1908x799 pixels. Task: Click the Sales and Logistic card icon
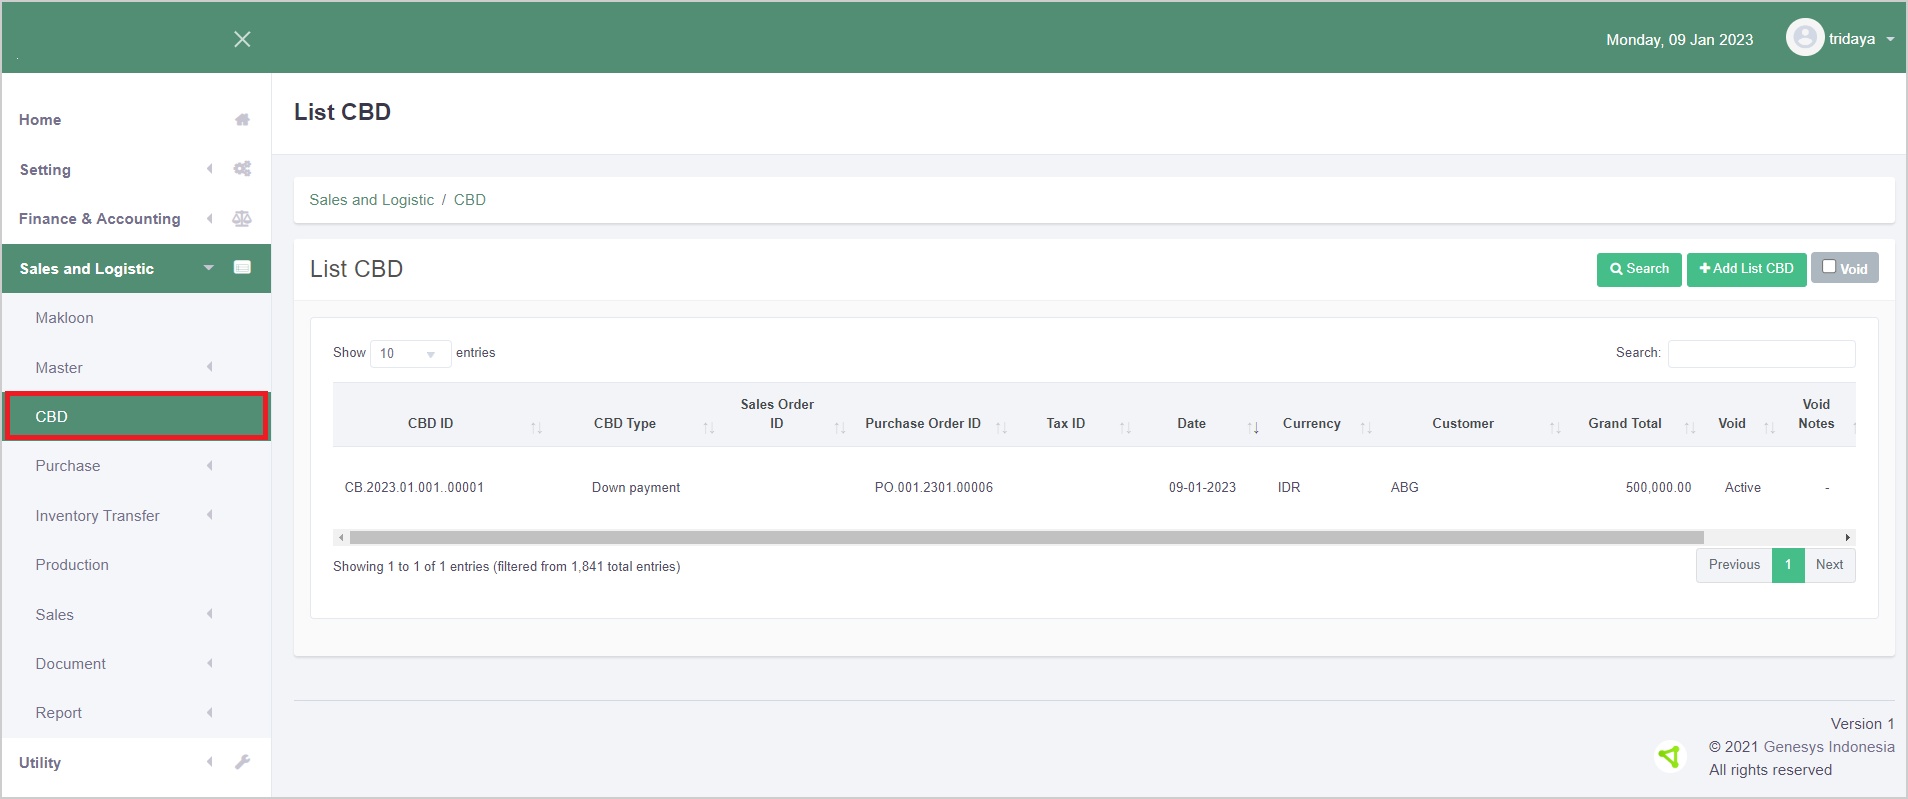pyautogui.click(x=242, y=267)
